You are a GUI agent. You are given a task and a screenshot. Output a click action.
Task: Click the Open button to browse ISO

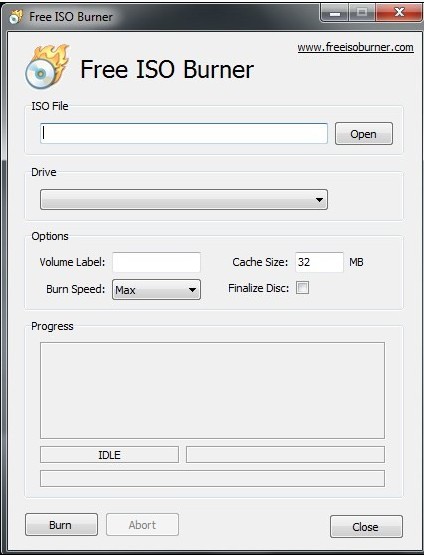364,134
